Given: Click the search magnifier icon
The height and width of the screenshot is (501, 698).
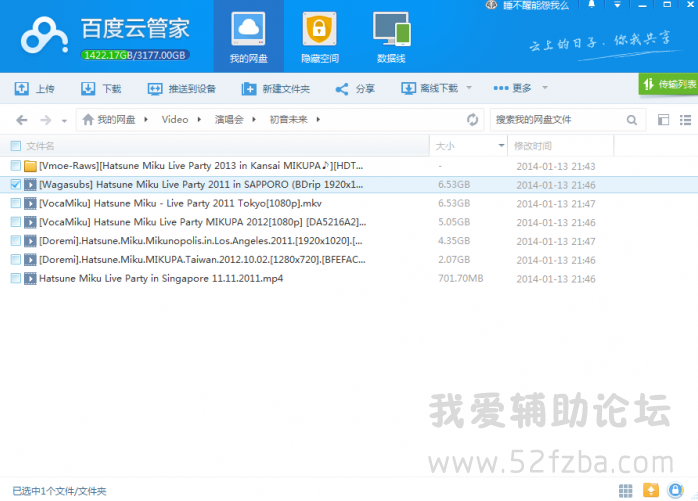Looking at the screenshot, I should pos(631,120).
